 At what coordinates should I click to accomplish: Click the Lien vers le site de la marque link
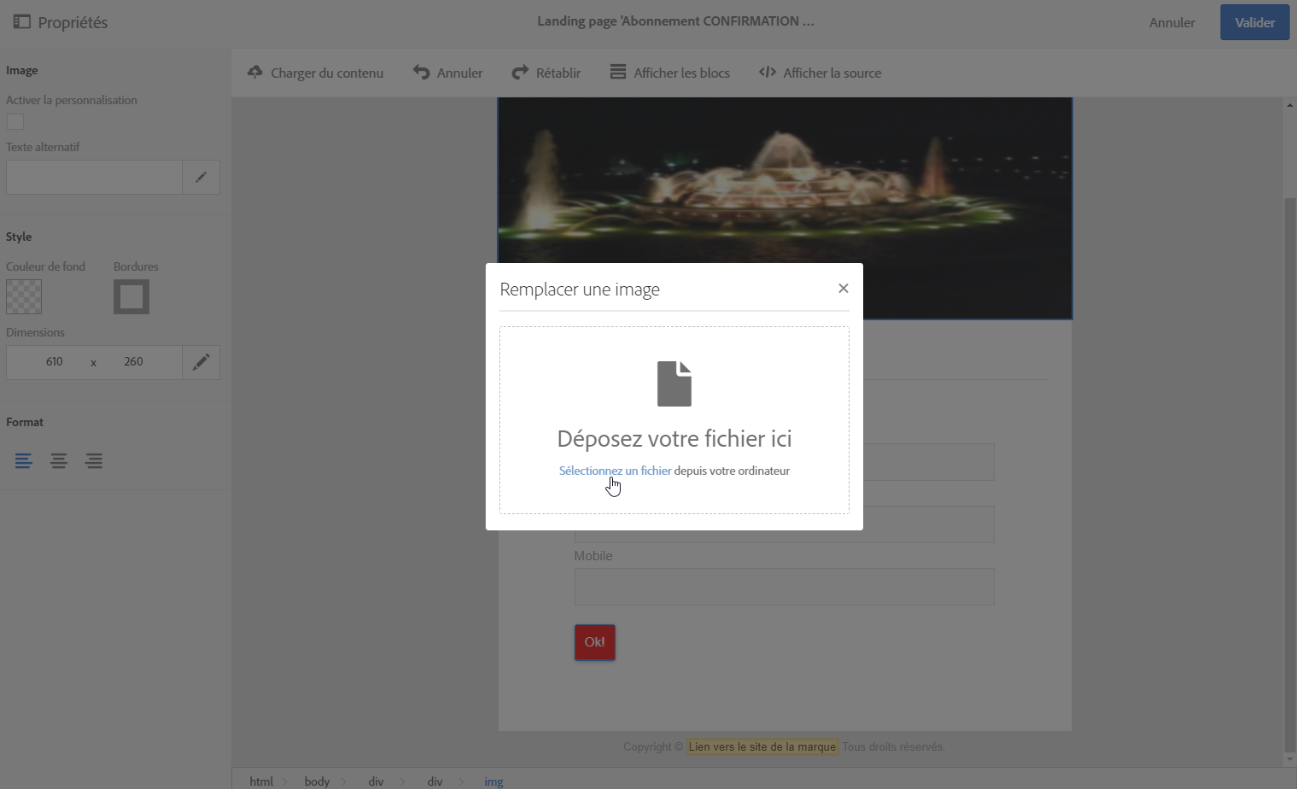pos(762,747)
